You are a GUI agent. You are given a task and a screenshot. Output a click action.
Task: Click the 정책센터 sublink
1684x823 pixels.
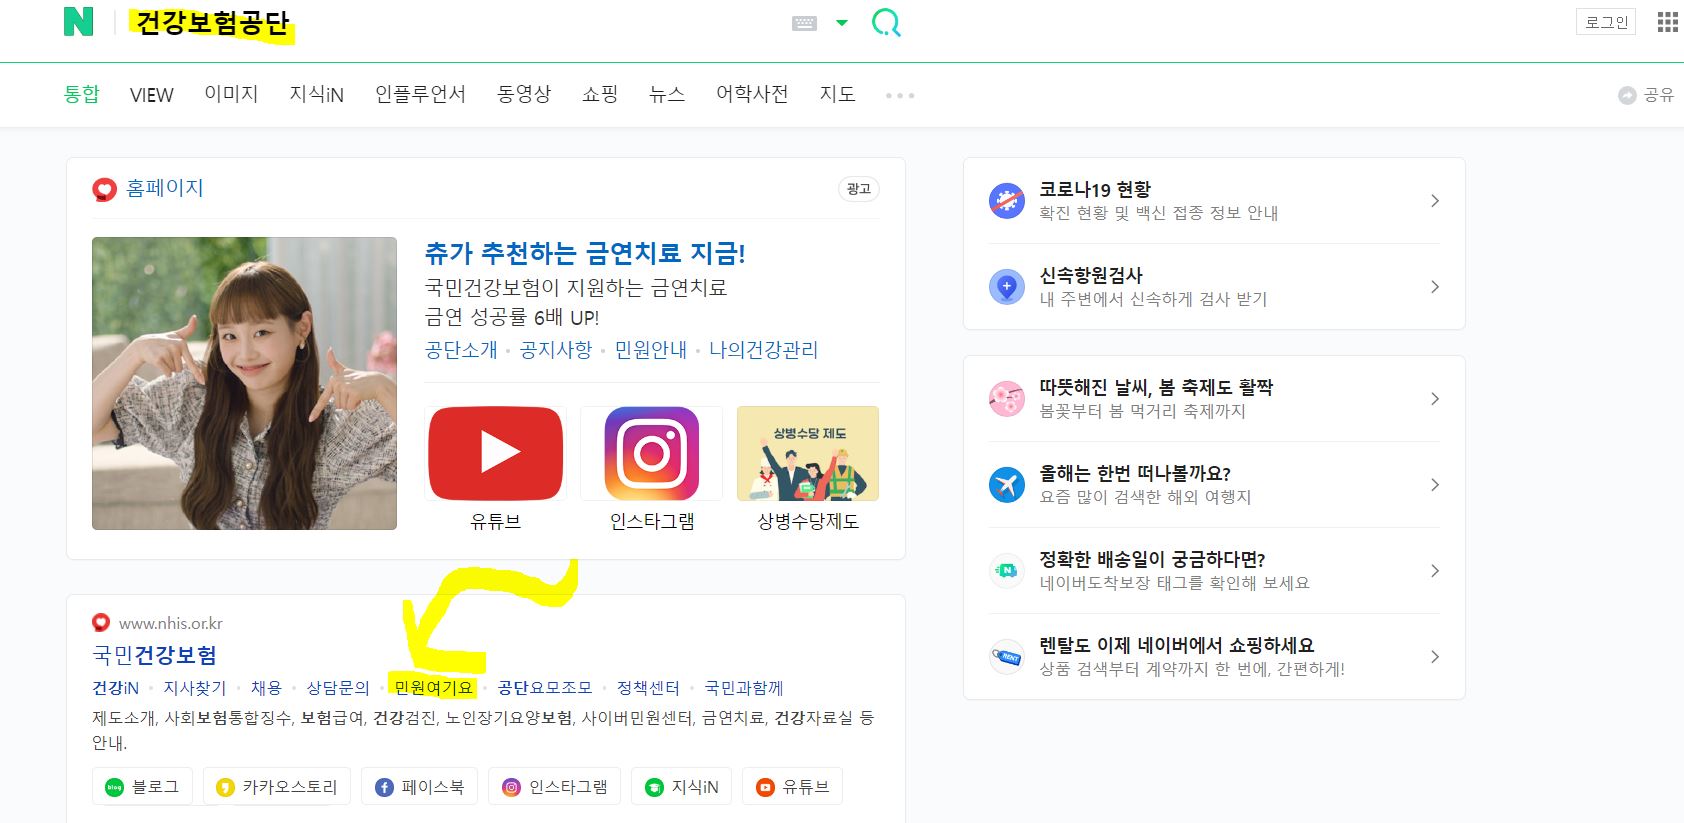[648, 688]
